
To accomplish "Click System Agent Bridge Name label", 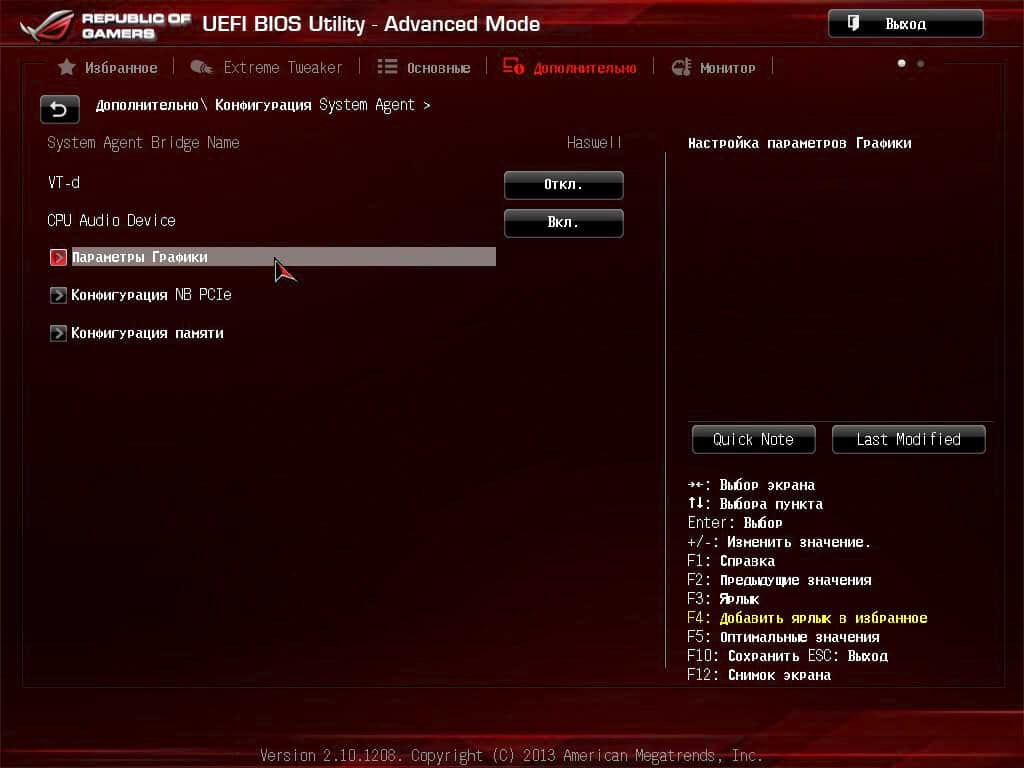I will (x=143, y=142).
